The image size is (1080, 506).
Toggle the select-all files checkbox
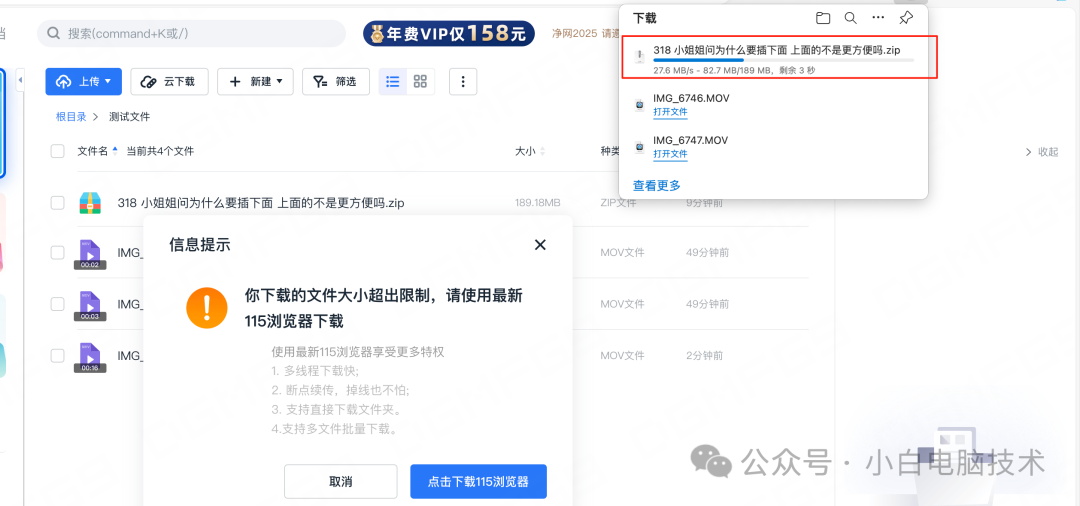pos(58,151)
